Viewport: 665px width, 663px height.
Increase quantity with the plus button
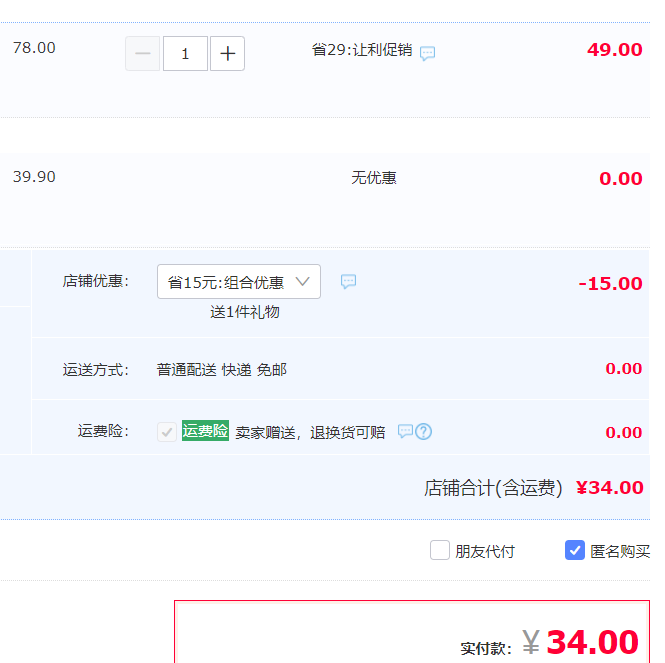227,54
